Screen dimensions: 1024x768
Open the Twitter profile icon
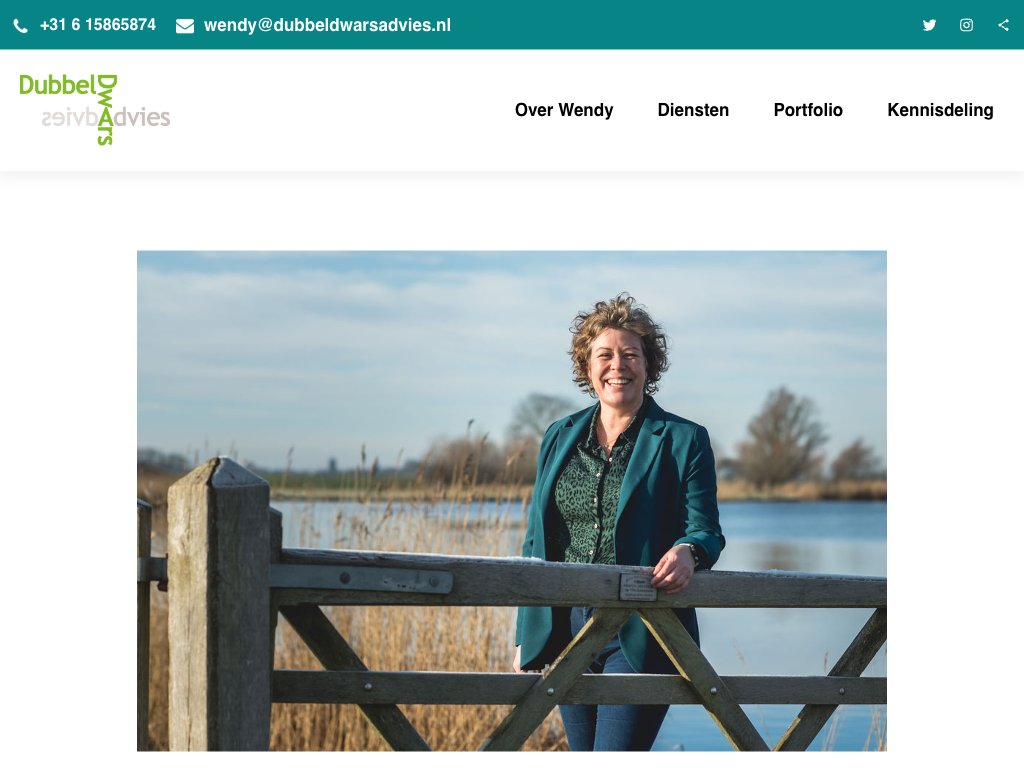[x=929, y=25]
